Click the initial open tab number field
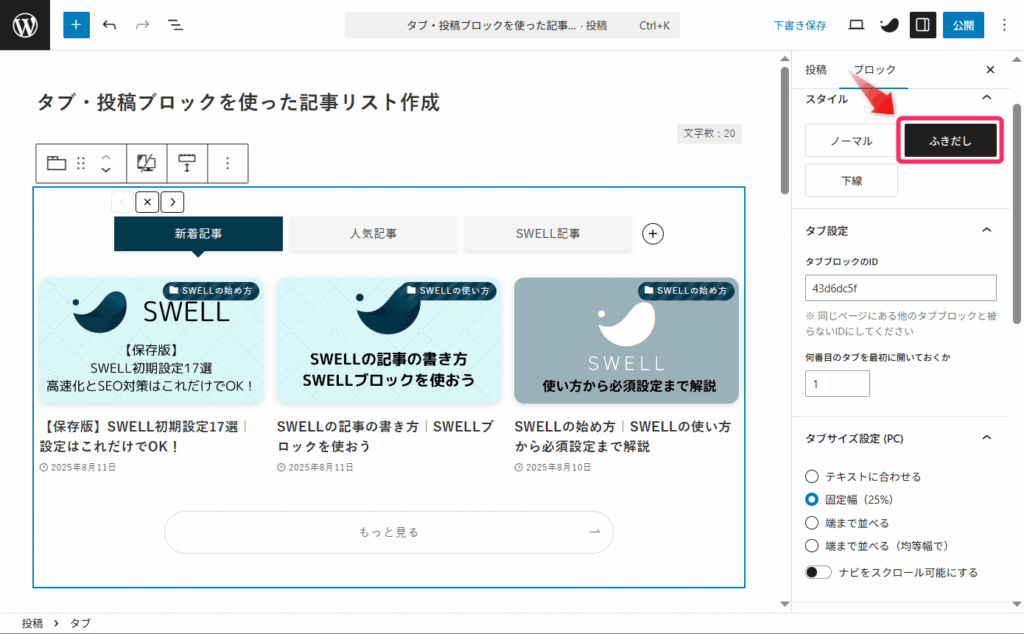This screenshot has height=634, width=1024. click(837, 383)
